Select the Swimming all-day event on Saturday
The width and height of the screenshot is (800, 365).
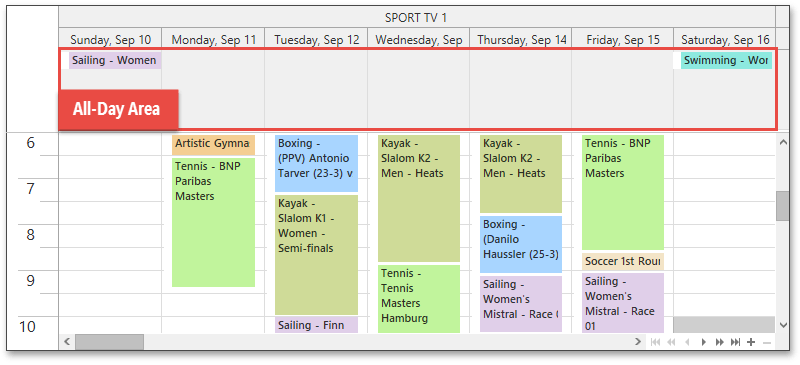tap(726, 60)
